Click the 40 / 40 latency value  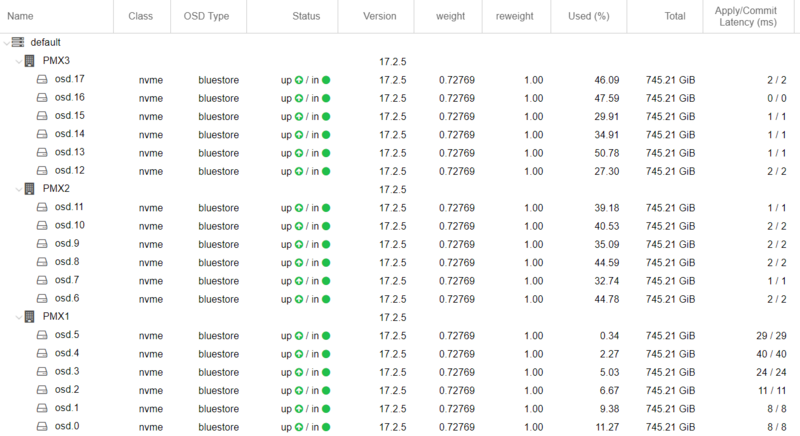(771, 354)
